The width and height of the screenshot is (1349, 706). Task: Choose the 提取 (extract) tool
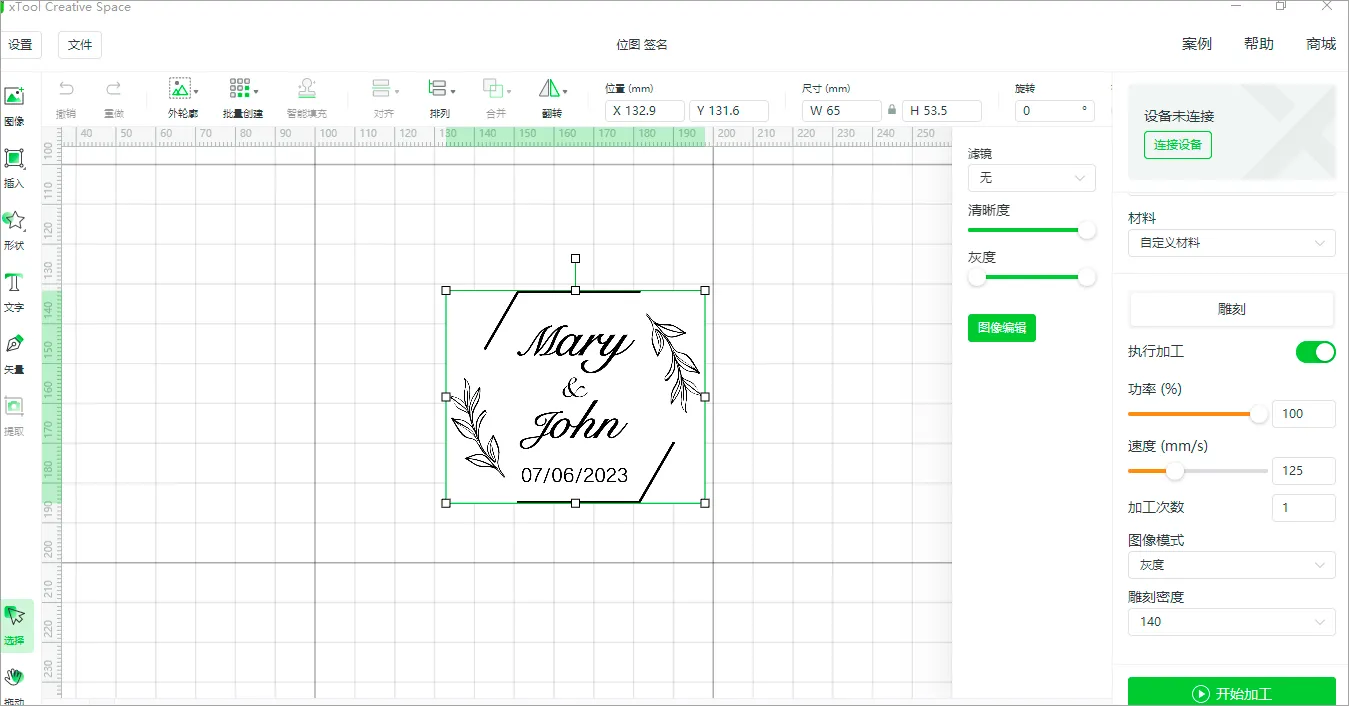coord(14,415)
